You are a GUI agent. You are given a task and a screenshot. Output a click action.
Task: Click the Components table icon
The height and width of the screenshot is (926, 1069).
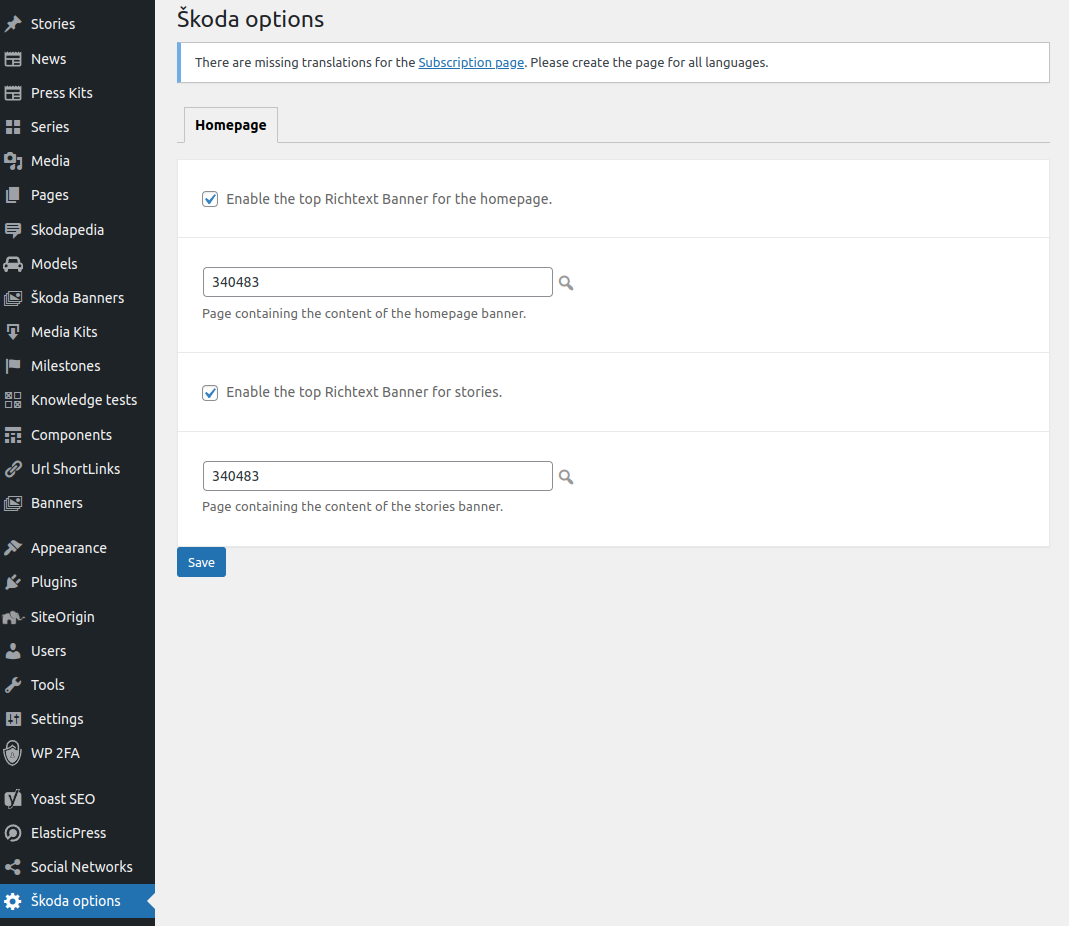pyautogui.click(x=13, y=435)
